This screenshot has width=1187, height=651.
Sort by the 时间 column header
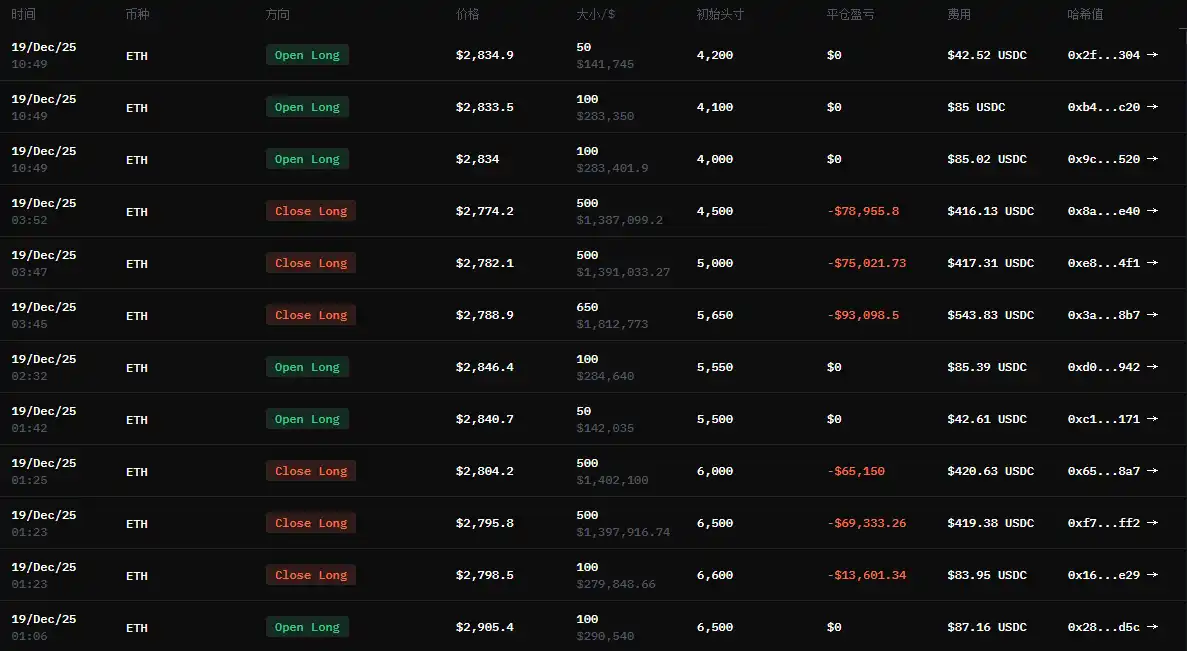click(23, 15)
